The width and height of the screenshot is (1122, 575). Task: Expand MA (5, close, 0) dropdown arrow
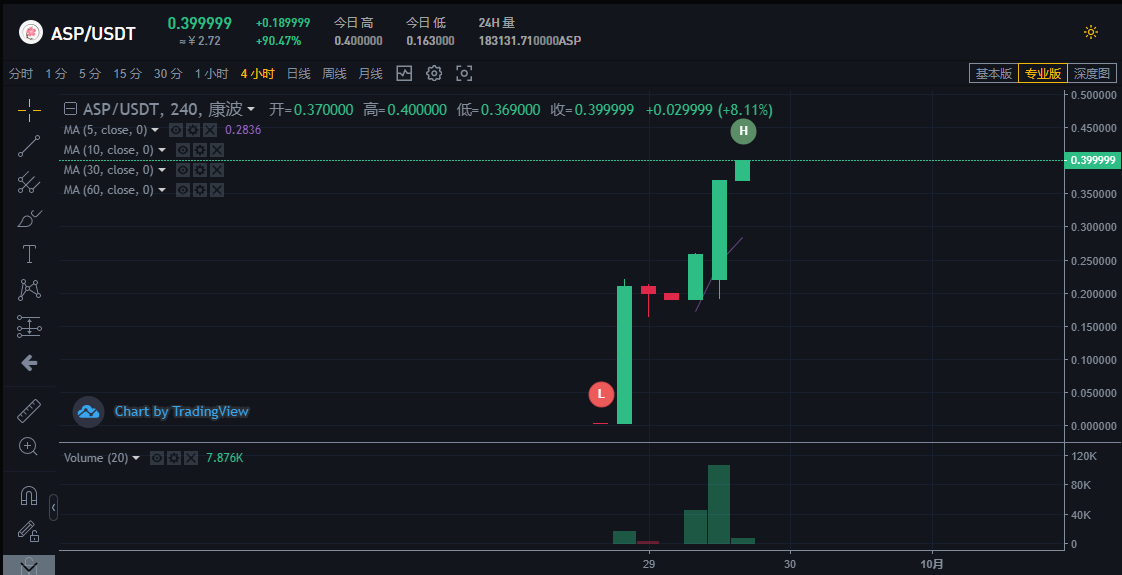(155, 130)
